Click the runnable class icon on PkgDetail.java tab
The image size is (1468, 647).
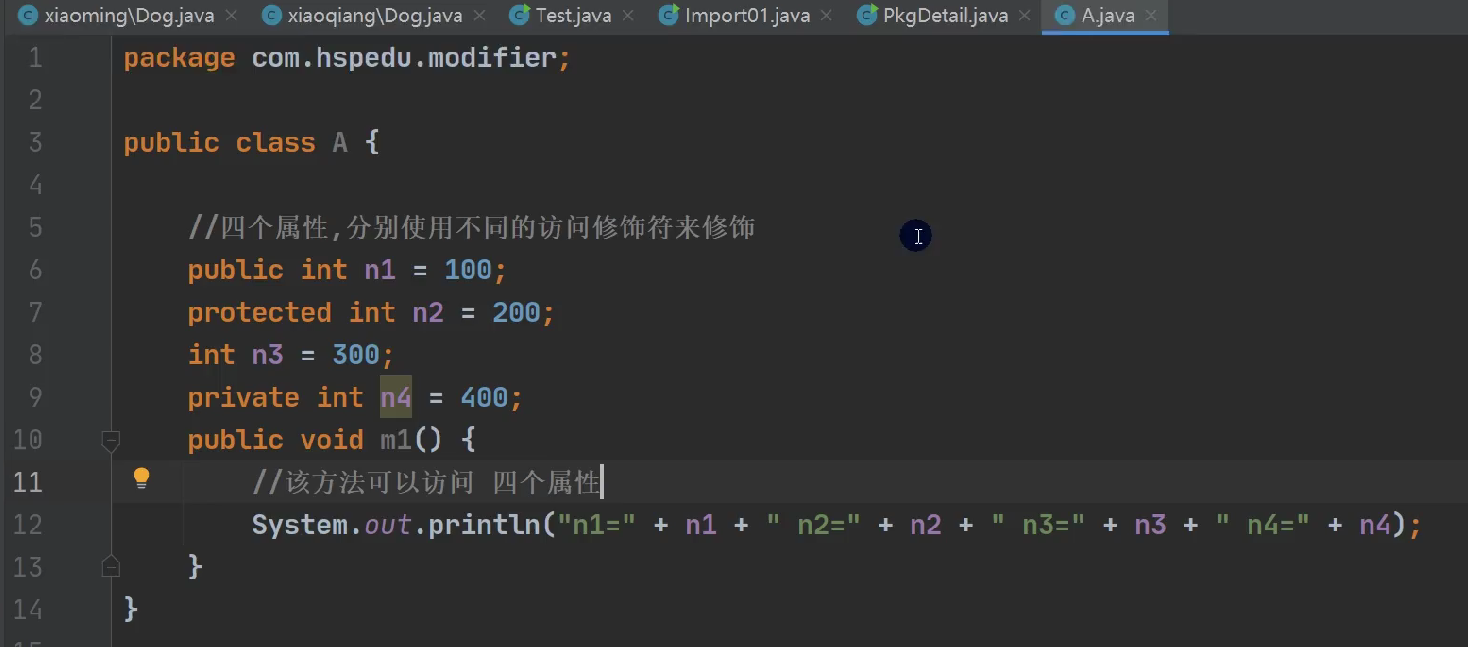[867, 16]
